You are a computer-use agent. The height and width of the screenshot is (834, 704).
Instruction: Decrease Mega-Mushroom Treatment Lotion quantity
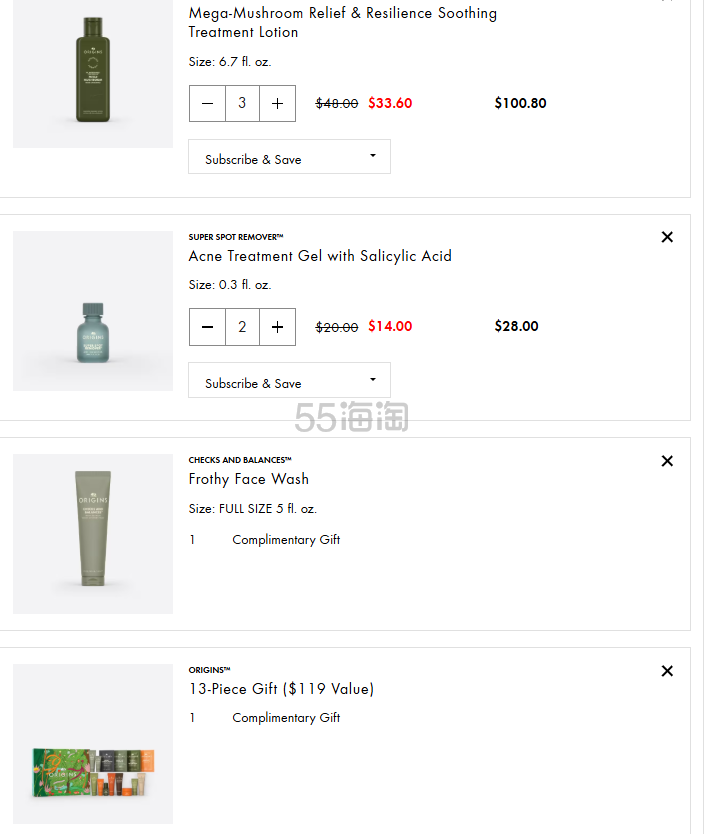click(207, 103)
